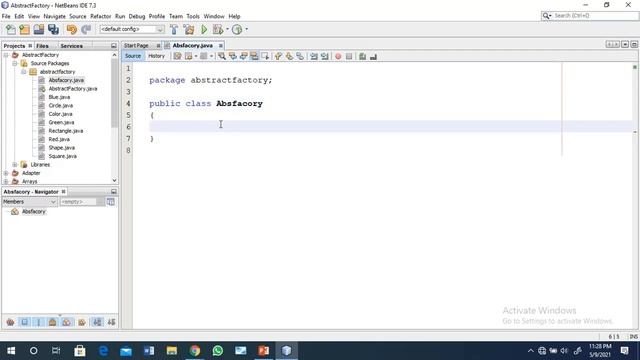Image resolution: width=640 pixels, height=360 pixels.
Task: Click the Shift Line Left icon
Action: click(314, 56)
